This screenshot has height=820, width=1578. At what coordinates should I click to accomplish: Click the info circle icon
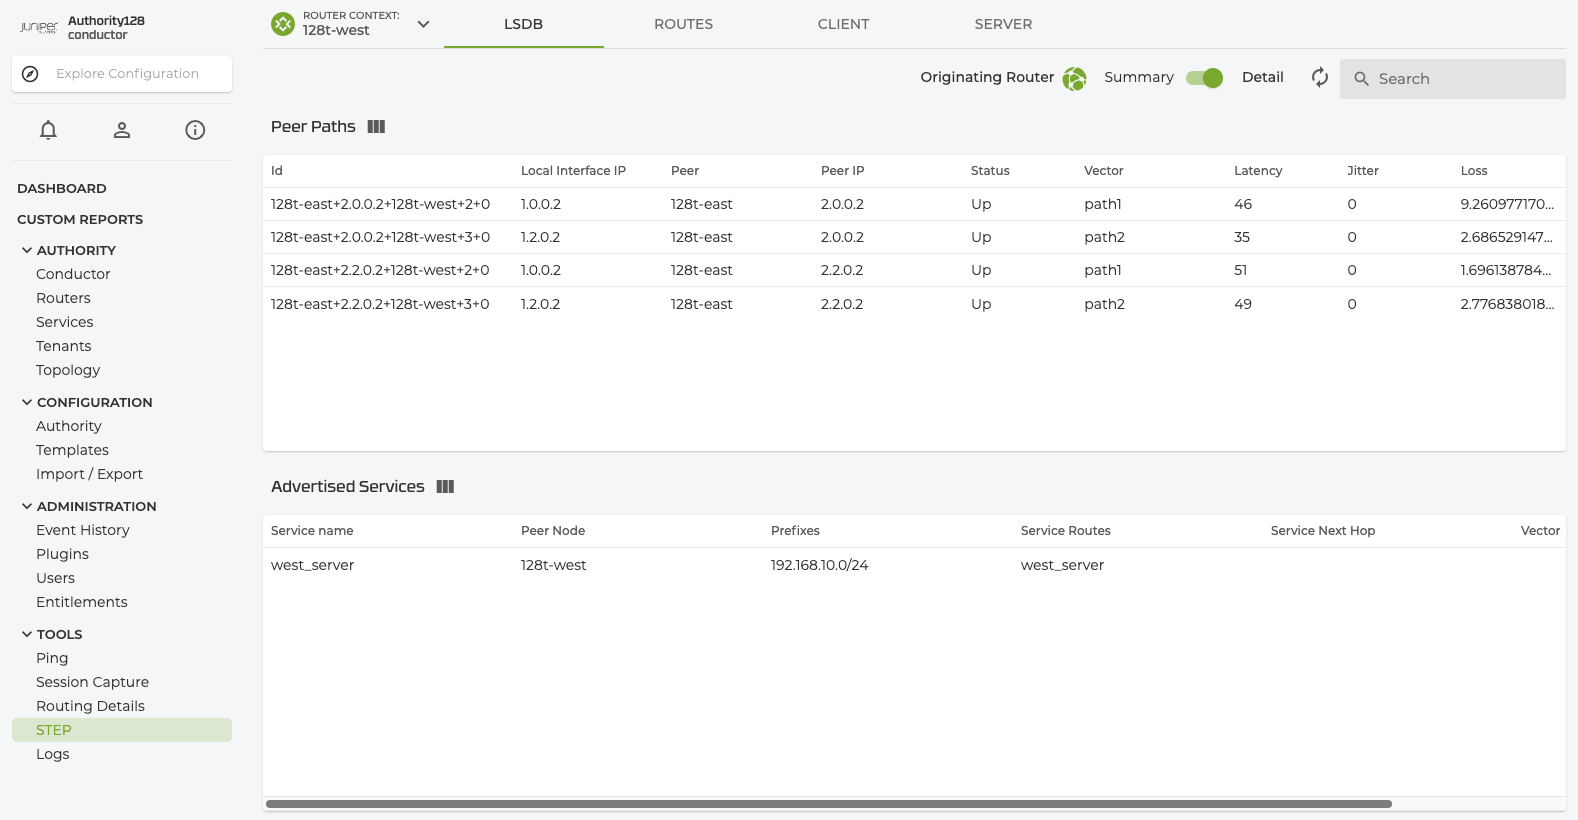195,130
